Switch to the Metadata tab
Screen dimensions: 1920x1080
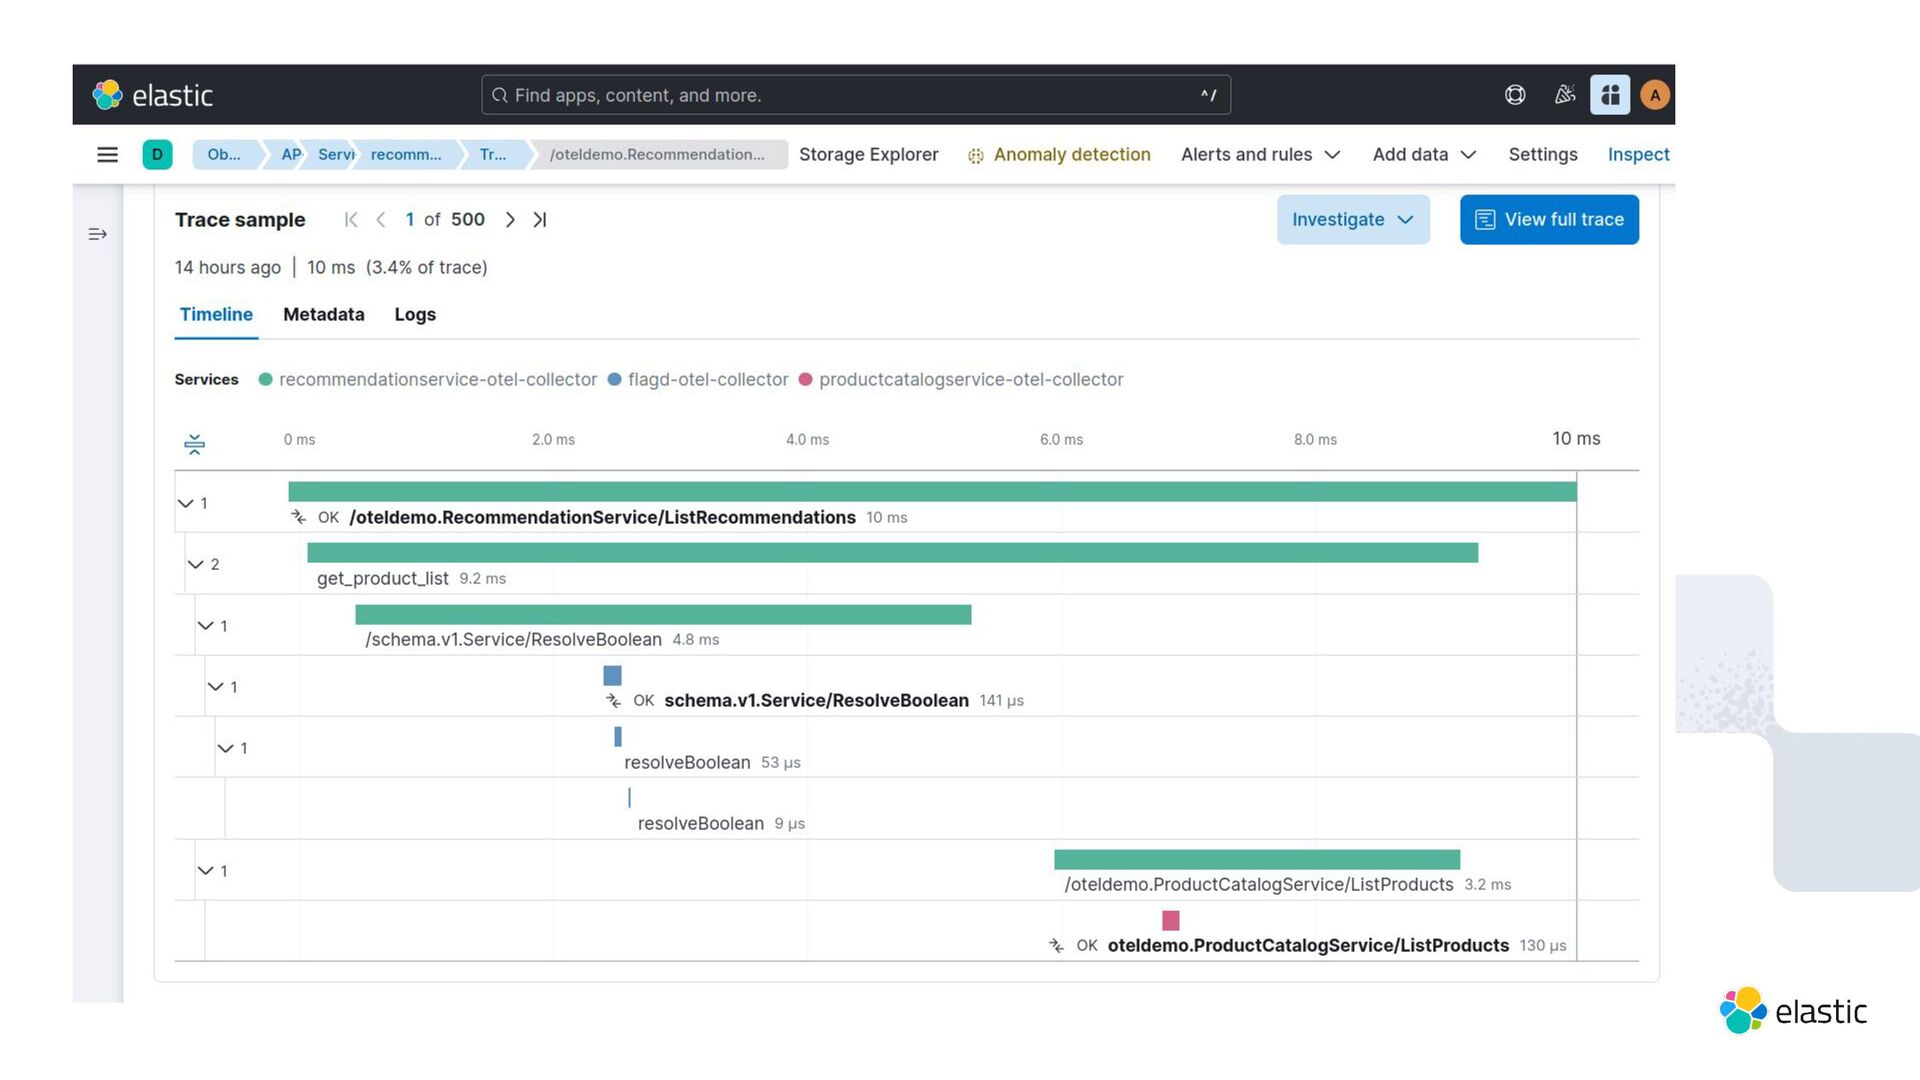pyautogui.click(x=323, y=315)
